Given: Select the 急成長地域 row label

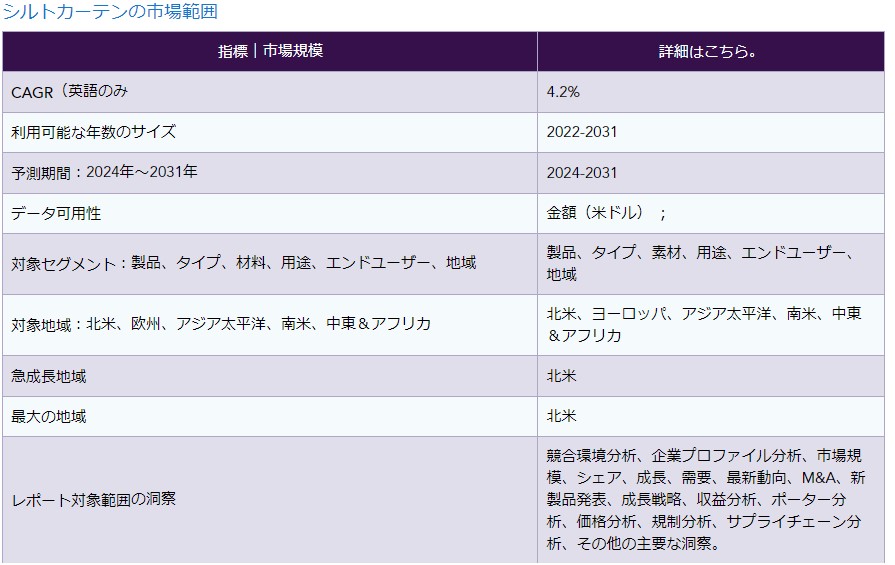Looking at the screenshot, I should click(49, 376).
